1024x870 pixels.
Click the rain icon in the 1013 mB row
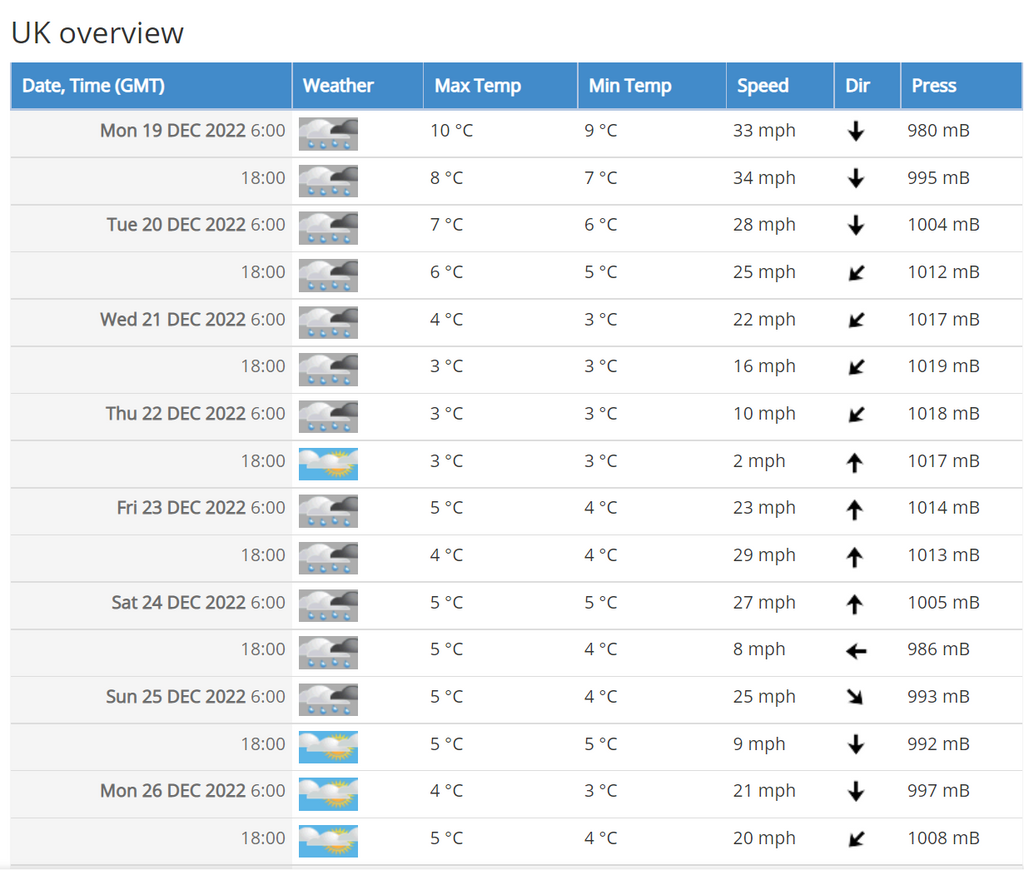(328, 558)
